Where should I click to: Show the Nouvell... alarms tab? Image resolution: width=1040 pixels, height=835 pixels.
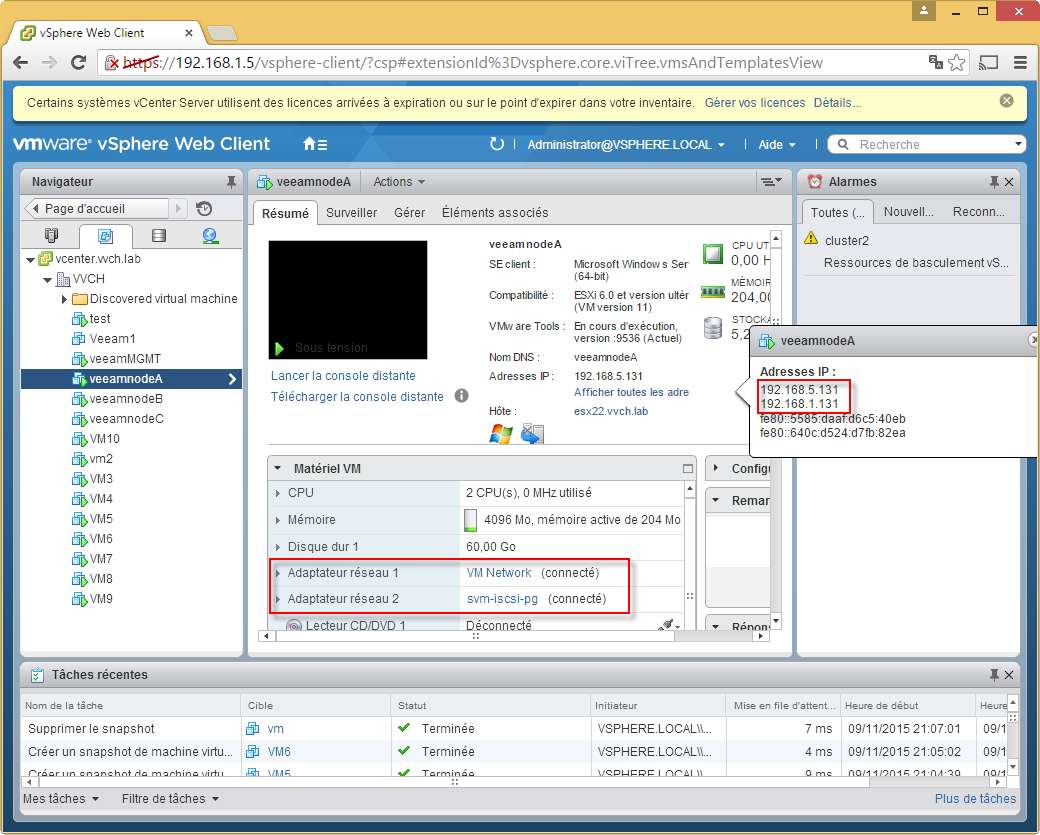point(908,212)
